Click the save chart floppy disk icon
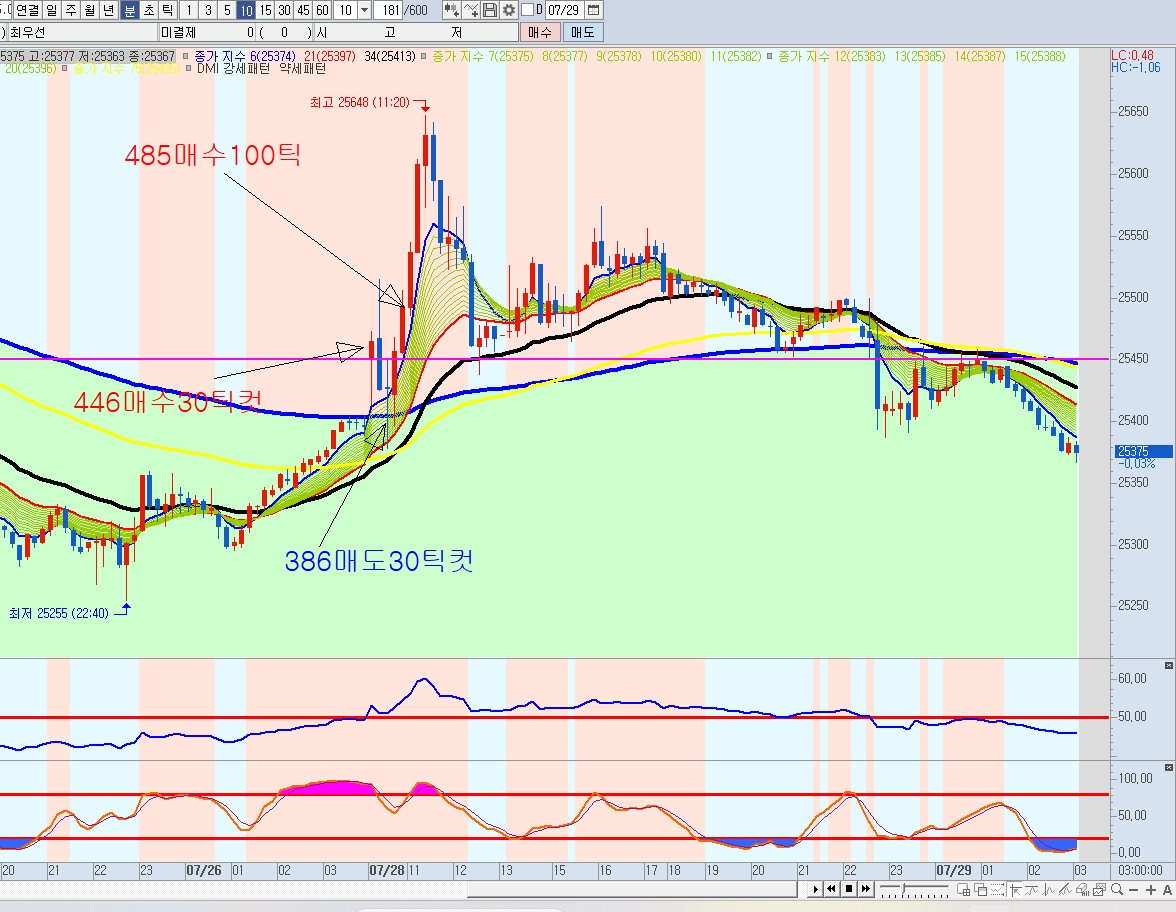This screenshot has width=1176, height=912. 490,10
